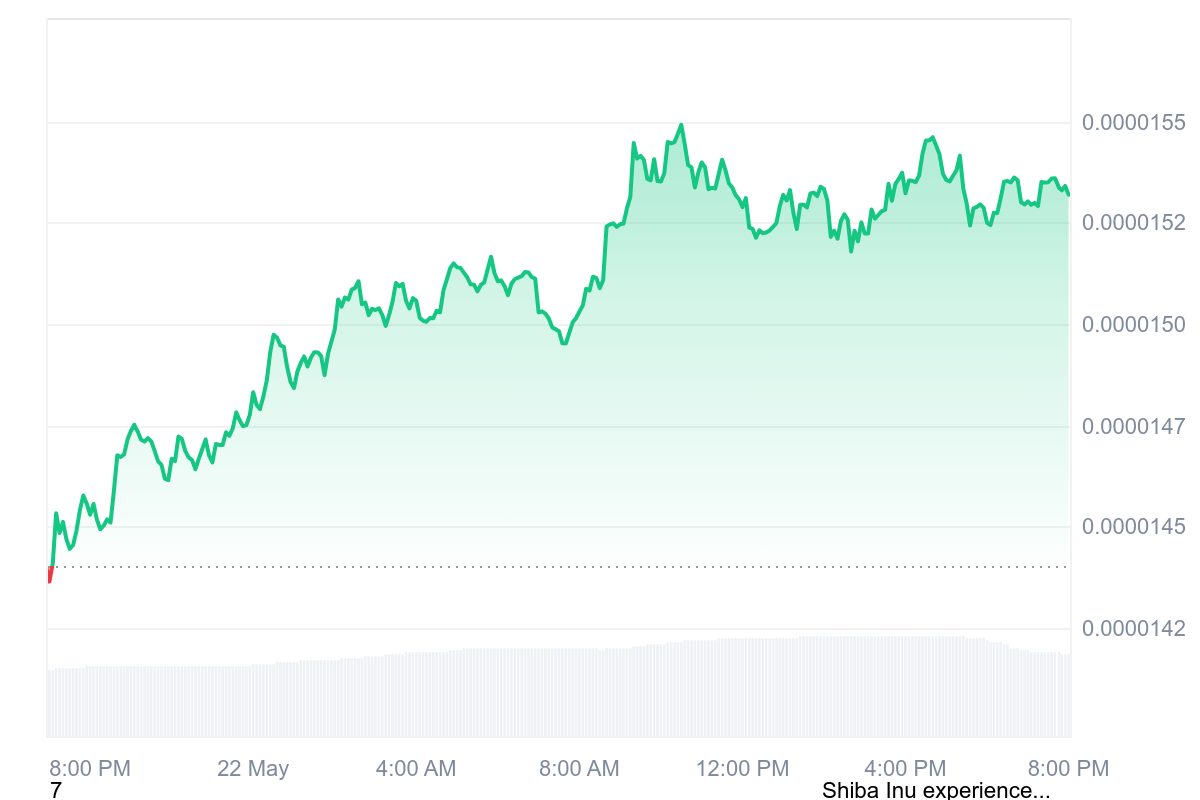Image resolution: width=1200 pixels, height=800 pixels.
Task: Select the 8:00 AM time label
Action: tap(579, 768)
